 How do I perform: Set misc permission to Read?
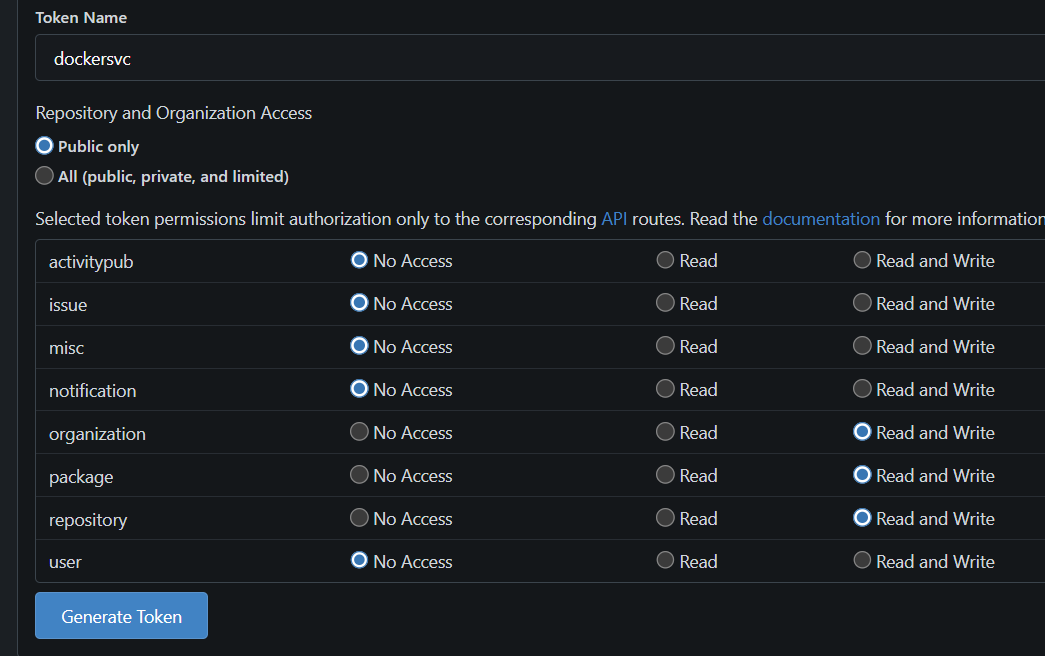click(x=665, y=346)
